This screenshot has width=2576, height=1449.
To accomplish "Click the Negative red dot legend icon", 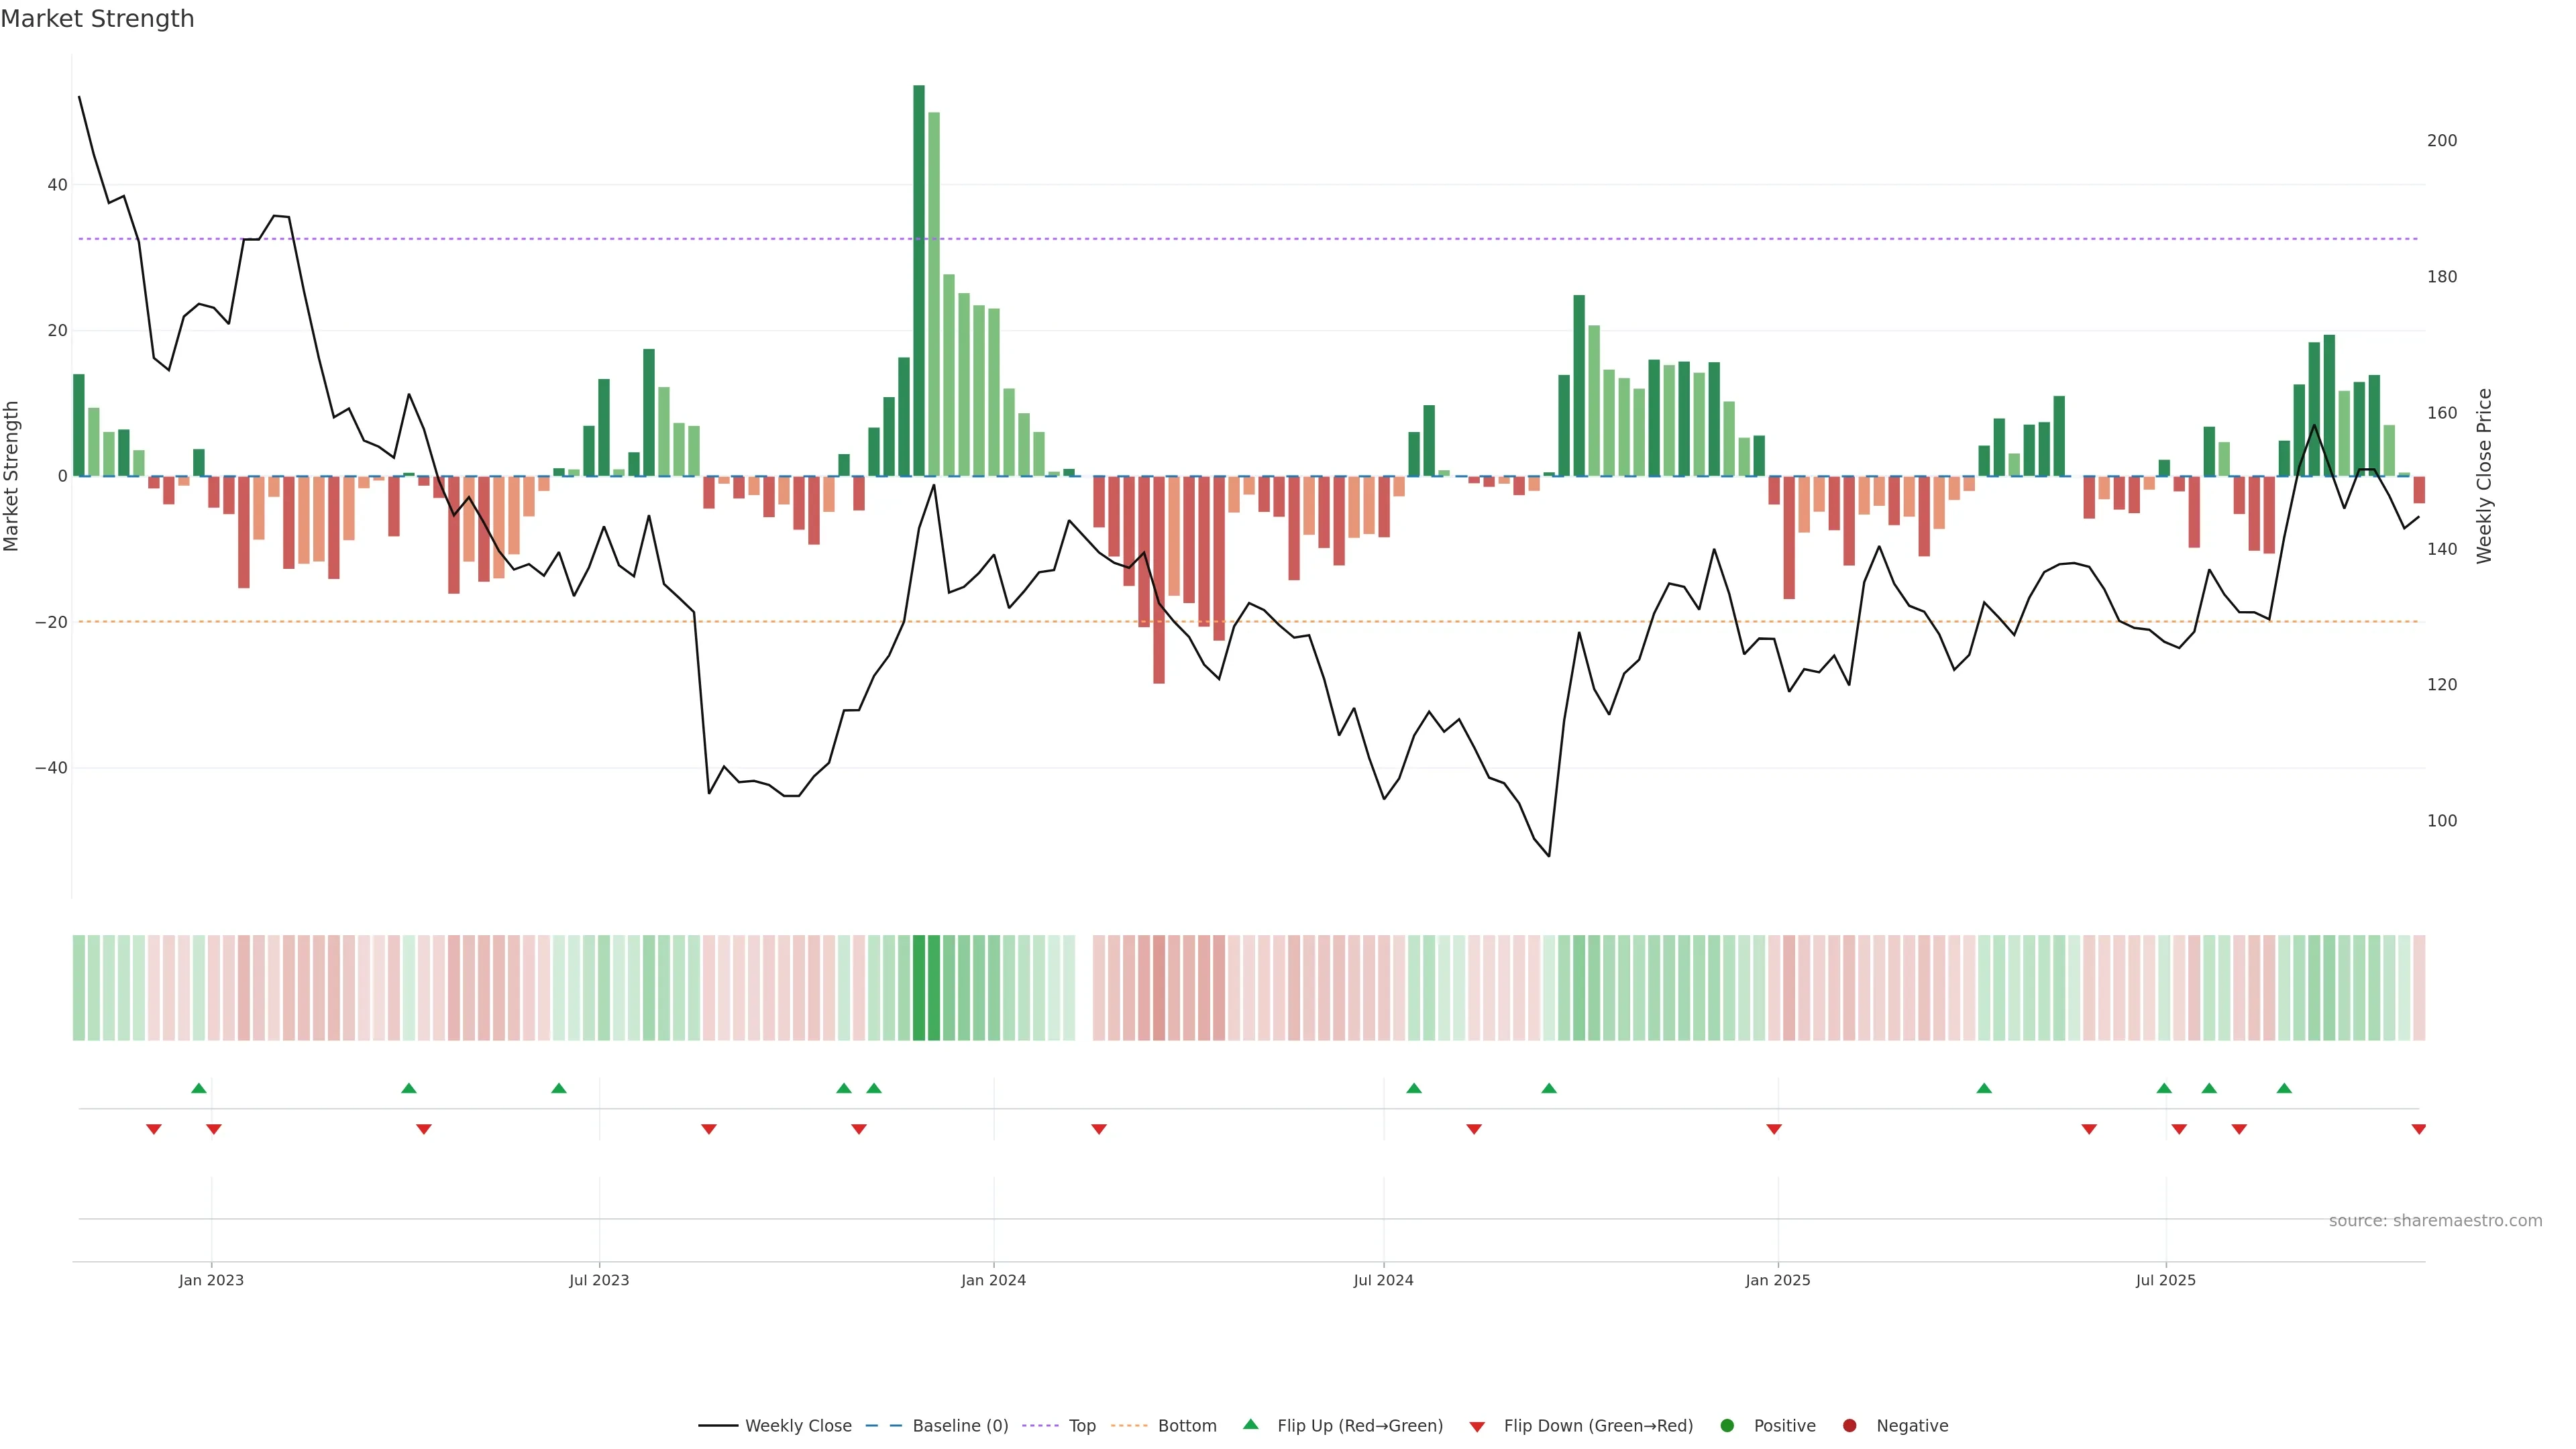I will click(1849, 1426).
